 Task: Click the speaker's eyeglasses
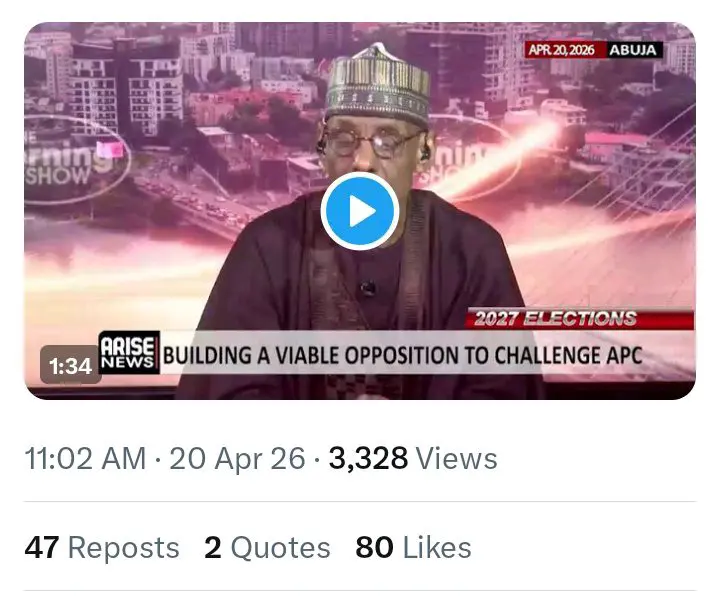point(373,142)
